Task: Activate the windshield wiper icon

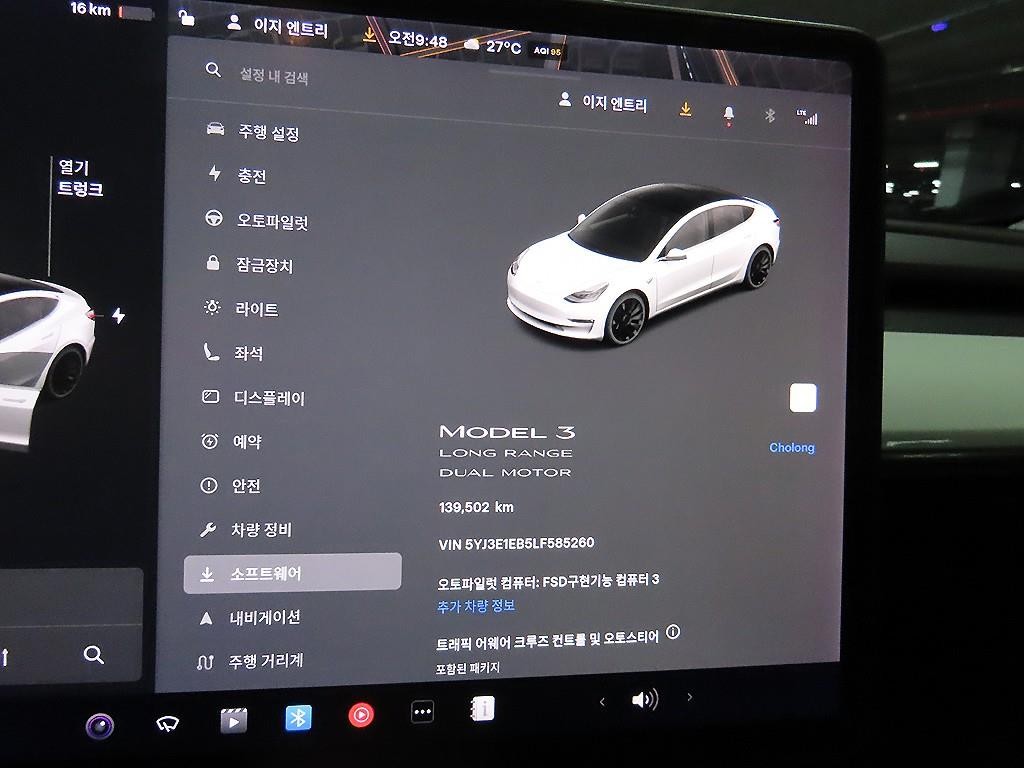Action: point(168,724)
